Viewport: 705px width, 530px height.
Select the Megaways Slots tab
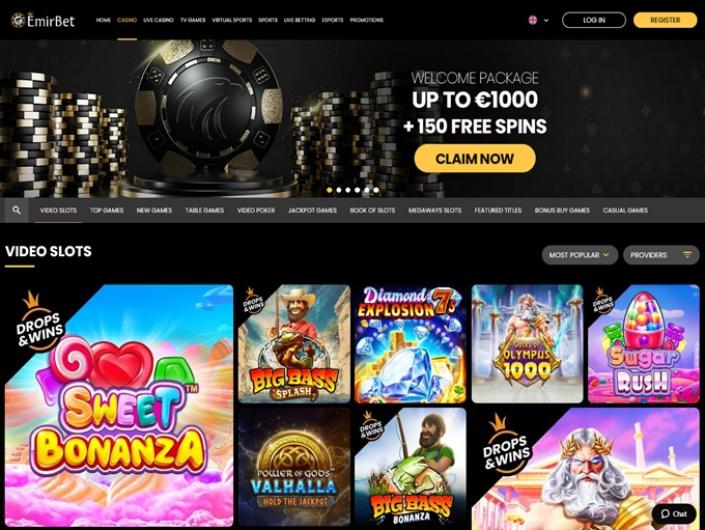[x=435, y=210]
